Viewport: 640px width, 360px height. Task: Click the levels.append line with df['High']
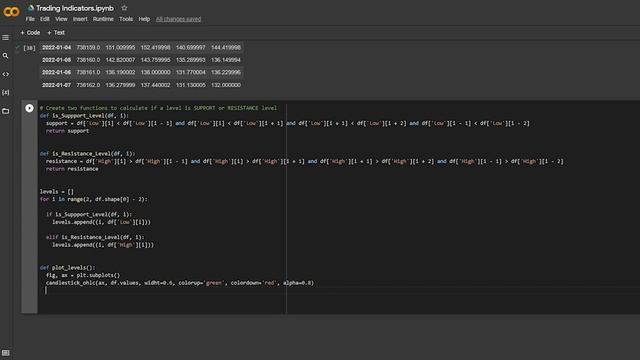pyautogui.click(x=103, y=245)
